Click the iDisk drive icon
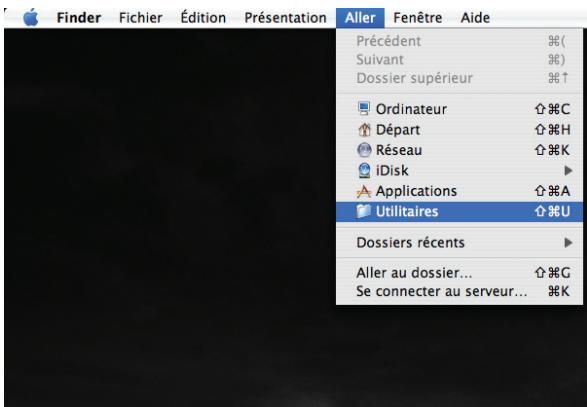This screenshot has width=587, height=407. [x=364, y=170]
